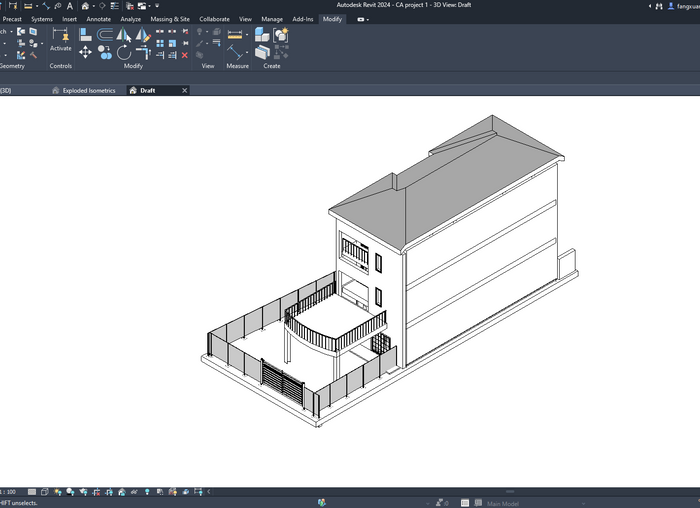Toggle Sun Path in view control bar

tap(58, 492)
